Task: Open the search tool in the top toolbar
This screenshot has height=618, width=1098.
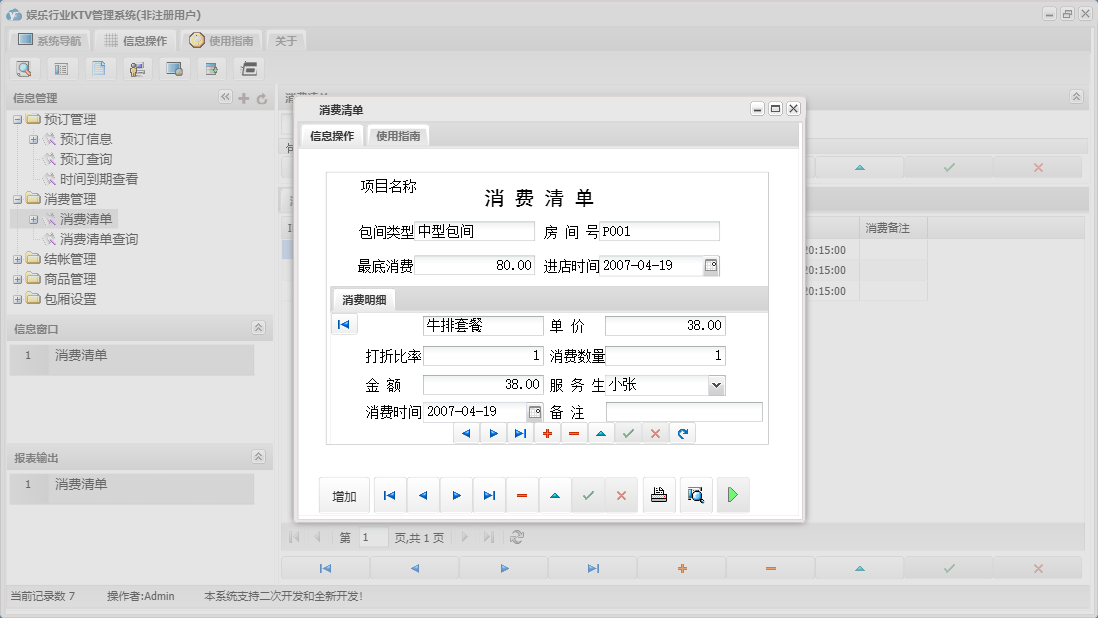Action: click(x=24, y=68)
